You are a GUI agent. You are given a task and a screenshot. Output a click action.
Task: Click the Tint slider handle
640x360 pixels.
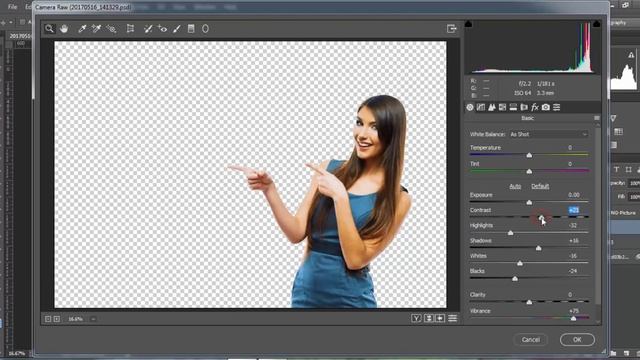[529, 171]
